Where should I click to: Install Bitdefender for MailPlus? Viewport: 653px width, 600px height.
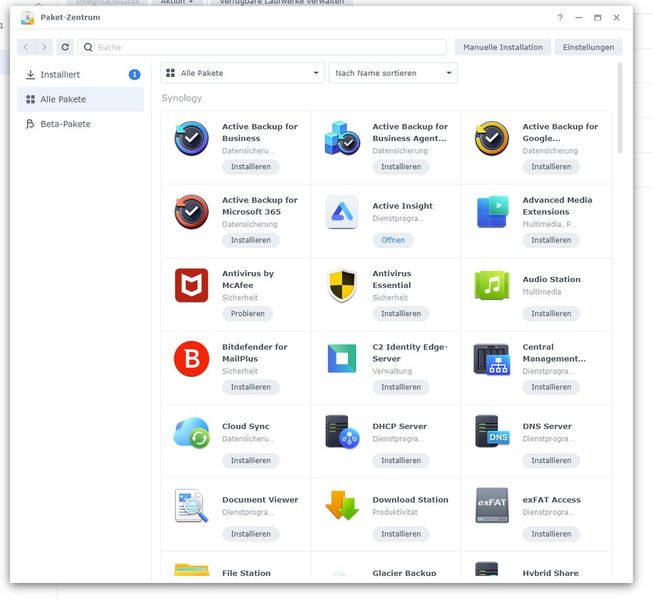[251, 387]
